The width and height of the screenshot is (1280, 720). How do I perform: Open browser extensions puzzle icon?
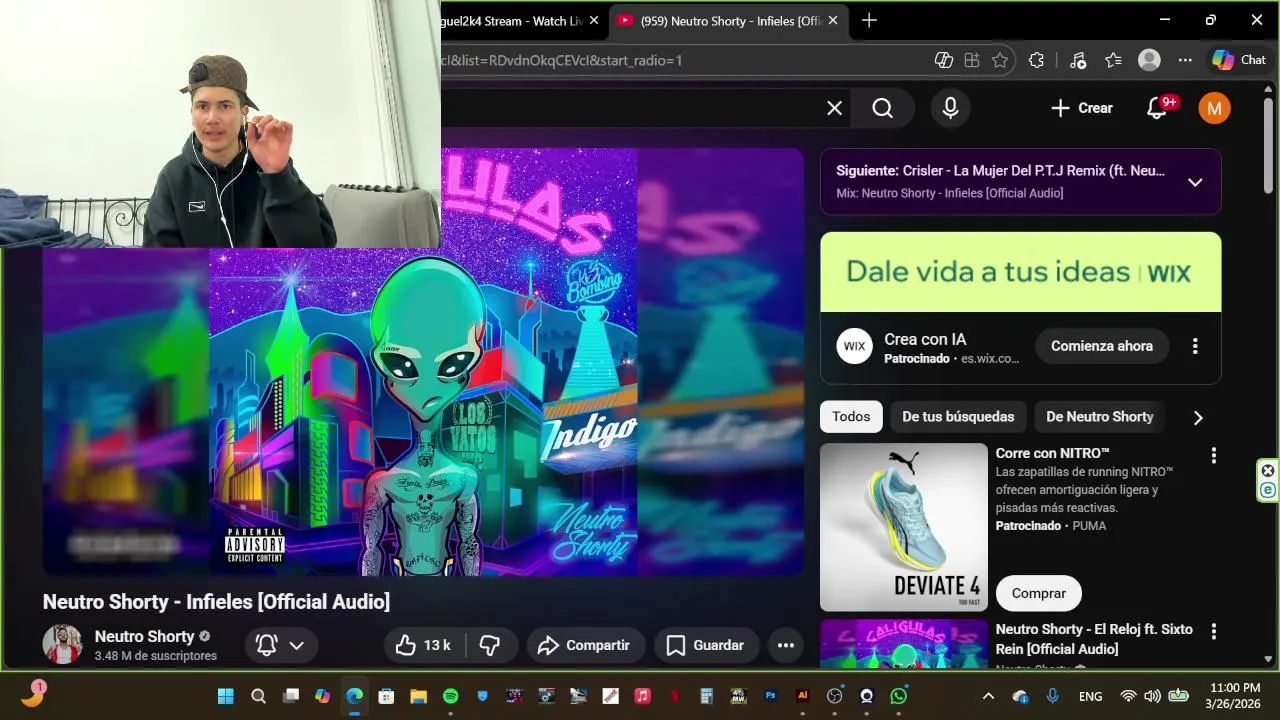(1036, 60)
